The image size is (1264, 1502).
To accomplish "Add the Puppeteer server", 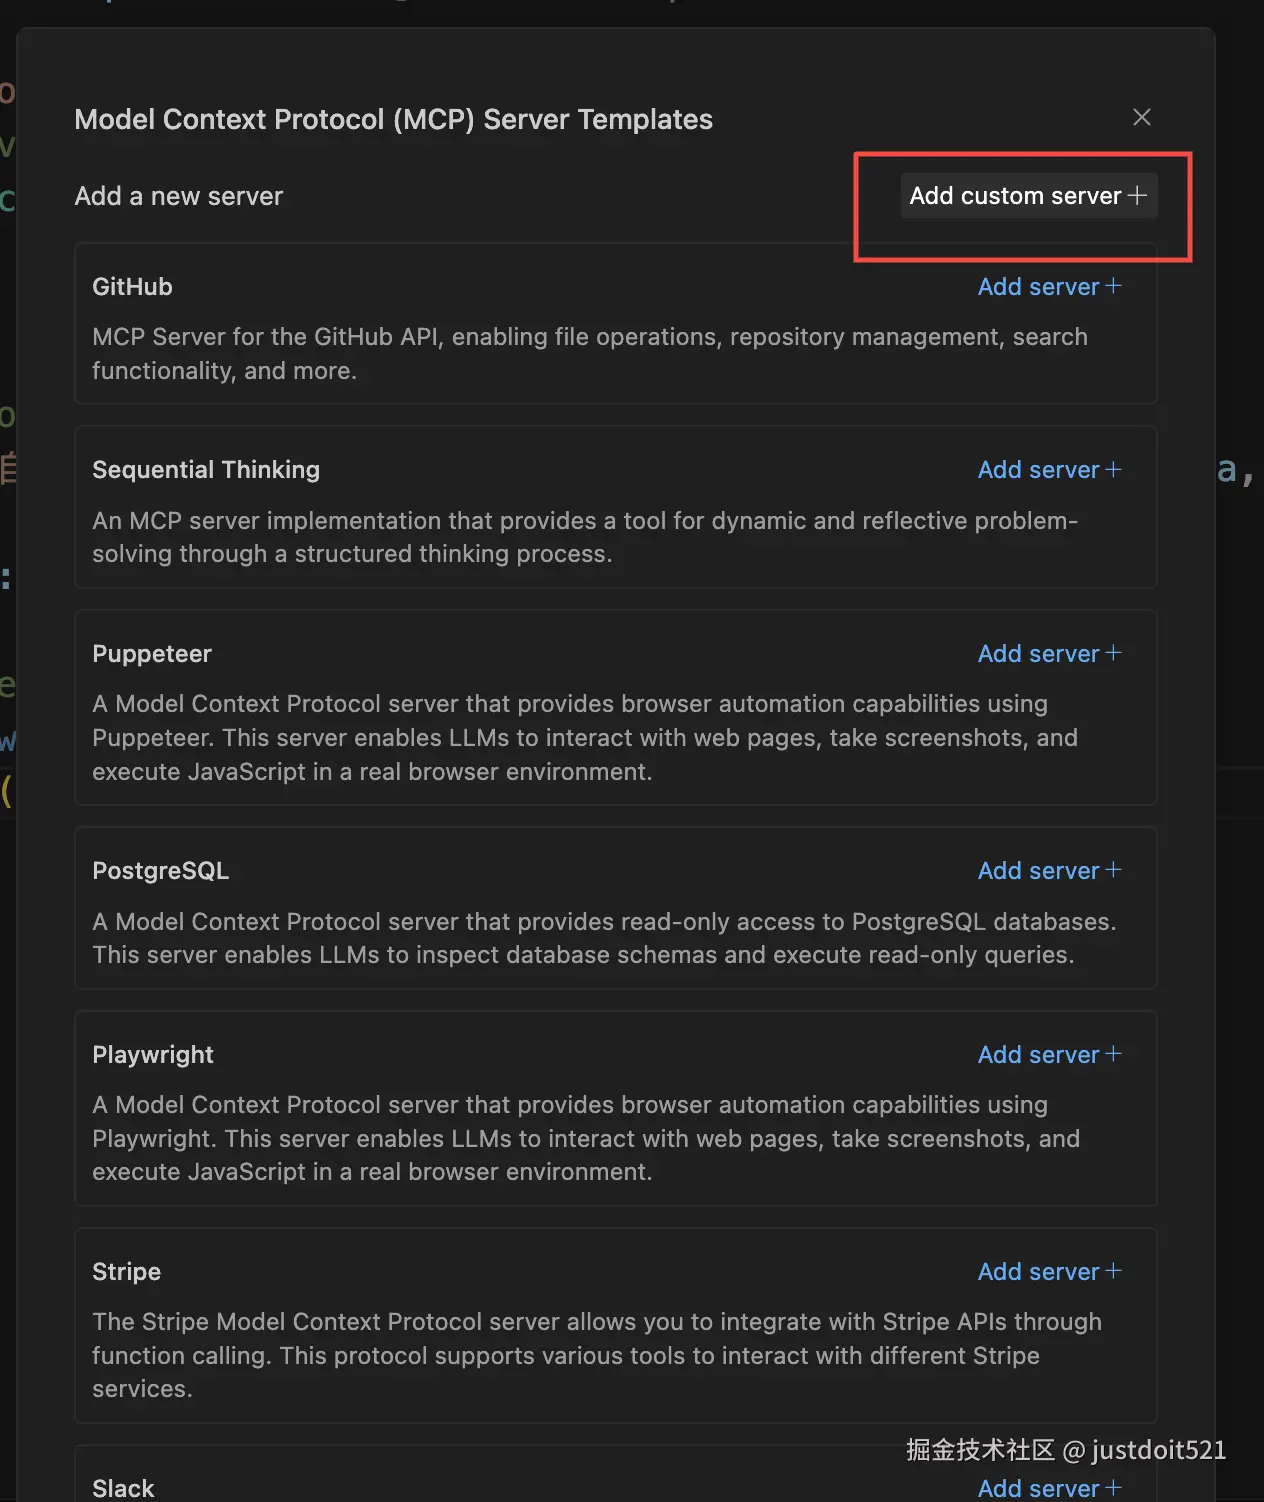I will pos(1039,654).
